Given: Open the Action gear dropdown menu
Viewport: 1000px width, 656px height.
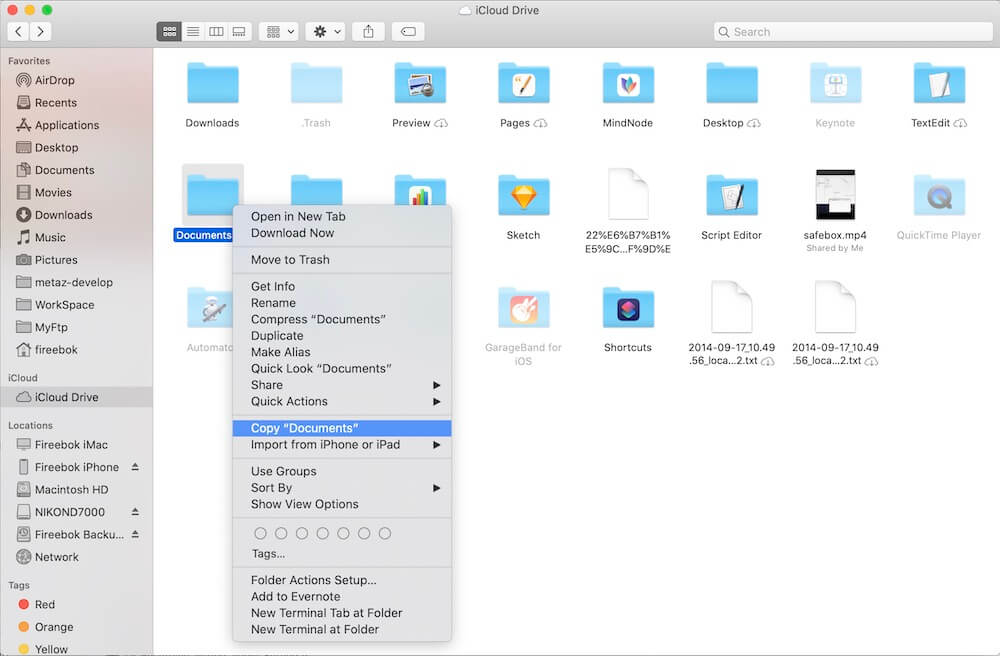Looking at the screenshot, I should [327, 32].
